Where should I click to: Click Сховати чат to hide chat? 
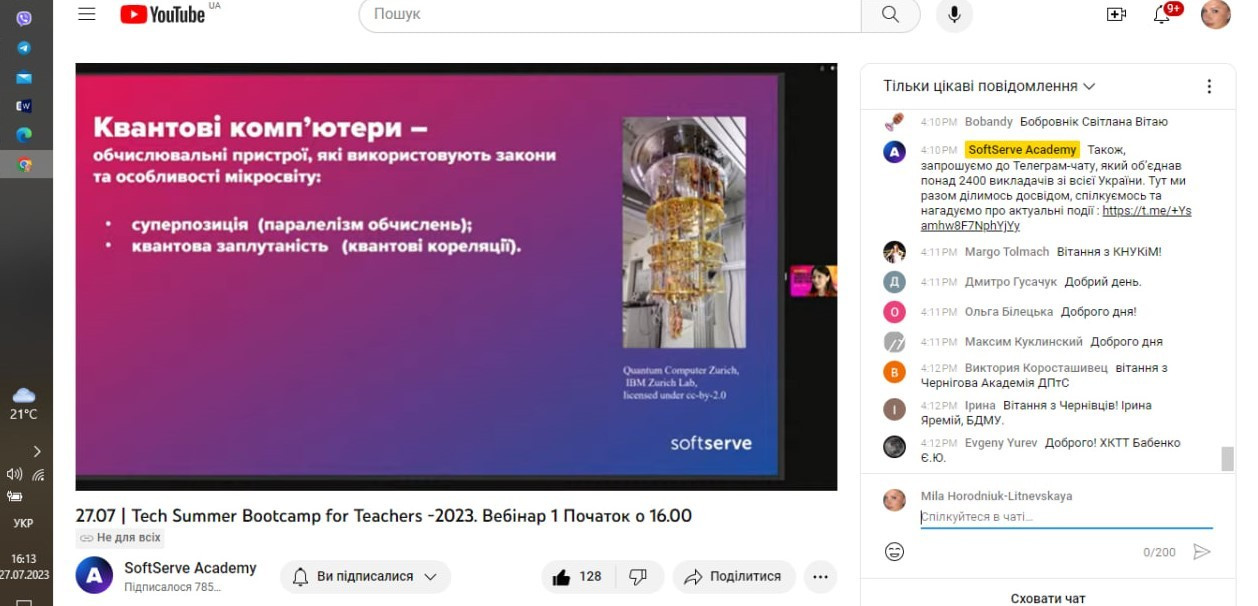pos(1048,598)
